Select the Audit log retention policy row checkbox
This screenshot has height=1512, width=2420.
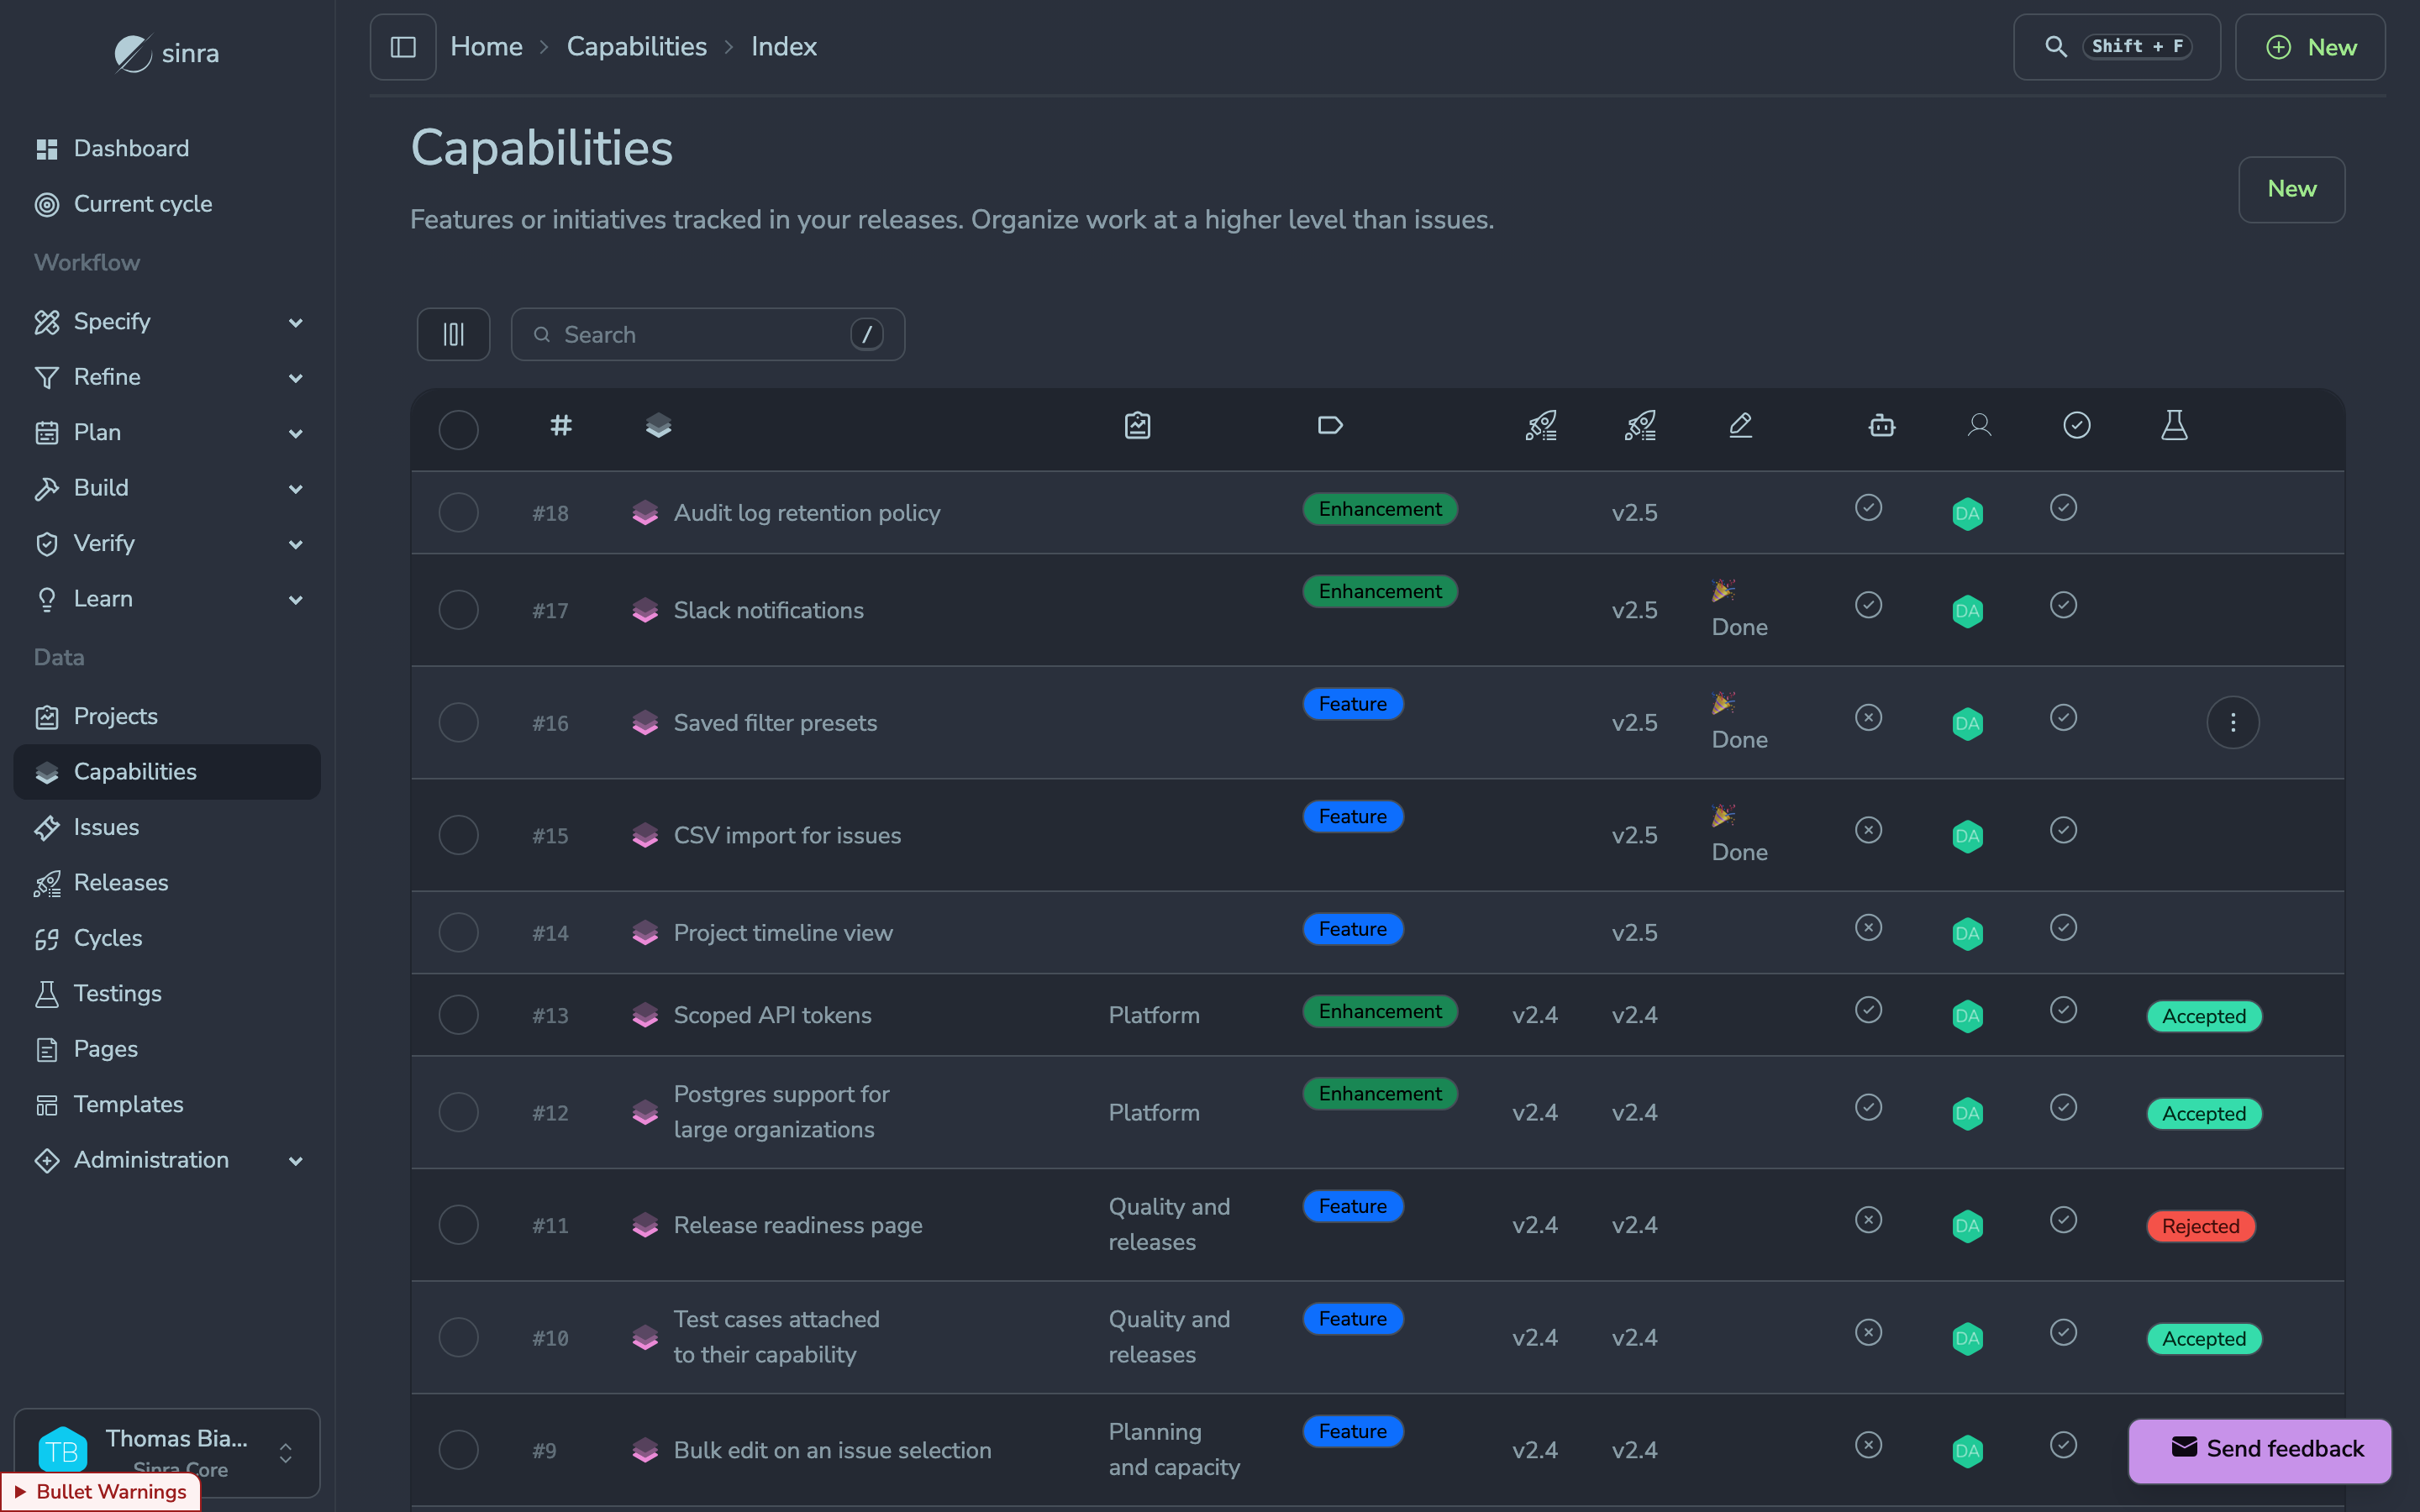pyautogui.click(x=458, y=513)
